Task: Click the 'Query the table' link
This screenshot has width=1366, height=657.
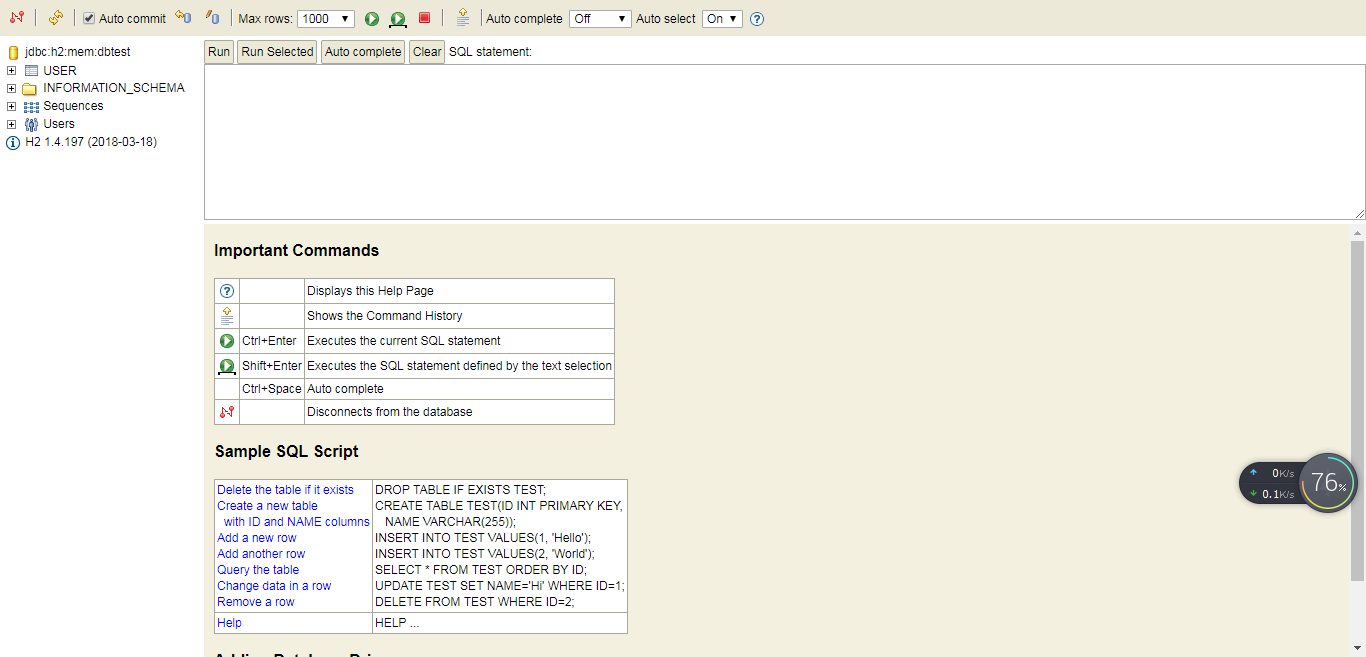Action: (258, 570)
